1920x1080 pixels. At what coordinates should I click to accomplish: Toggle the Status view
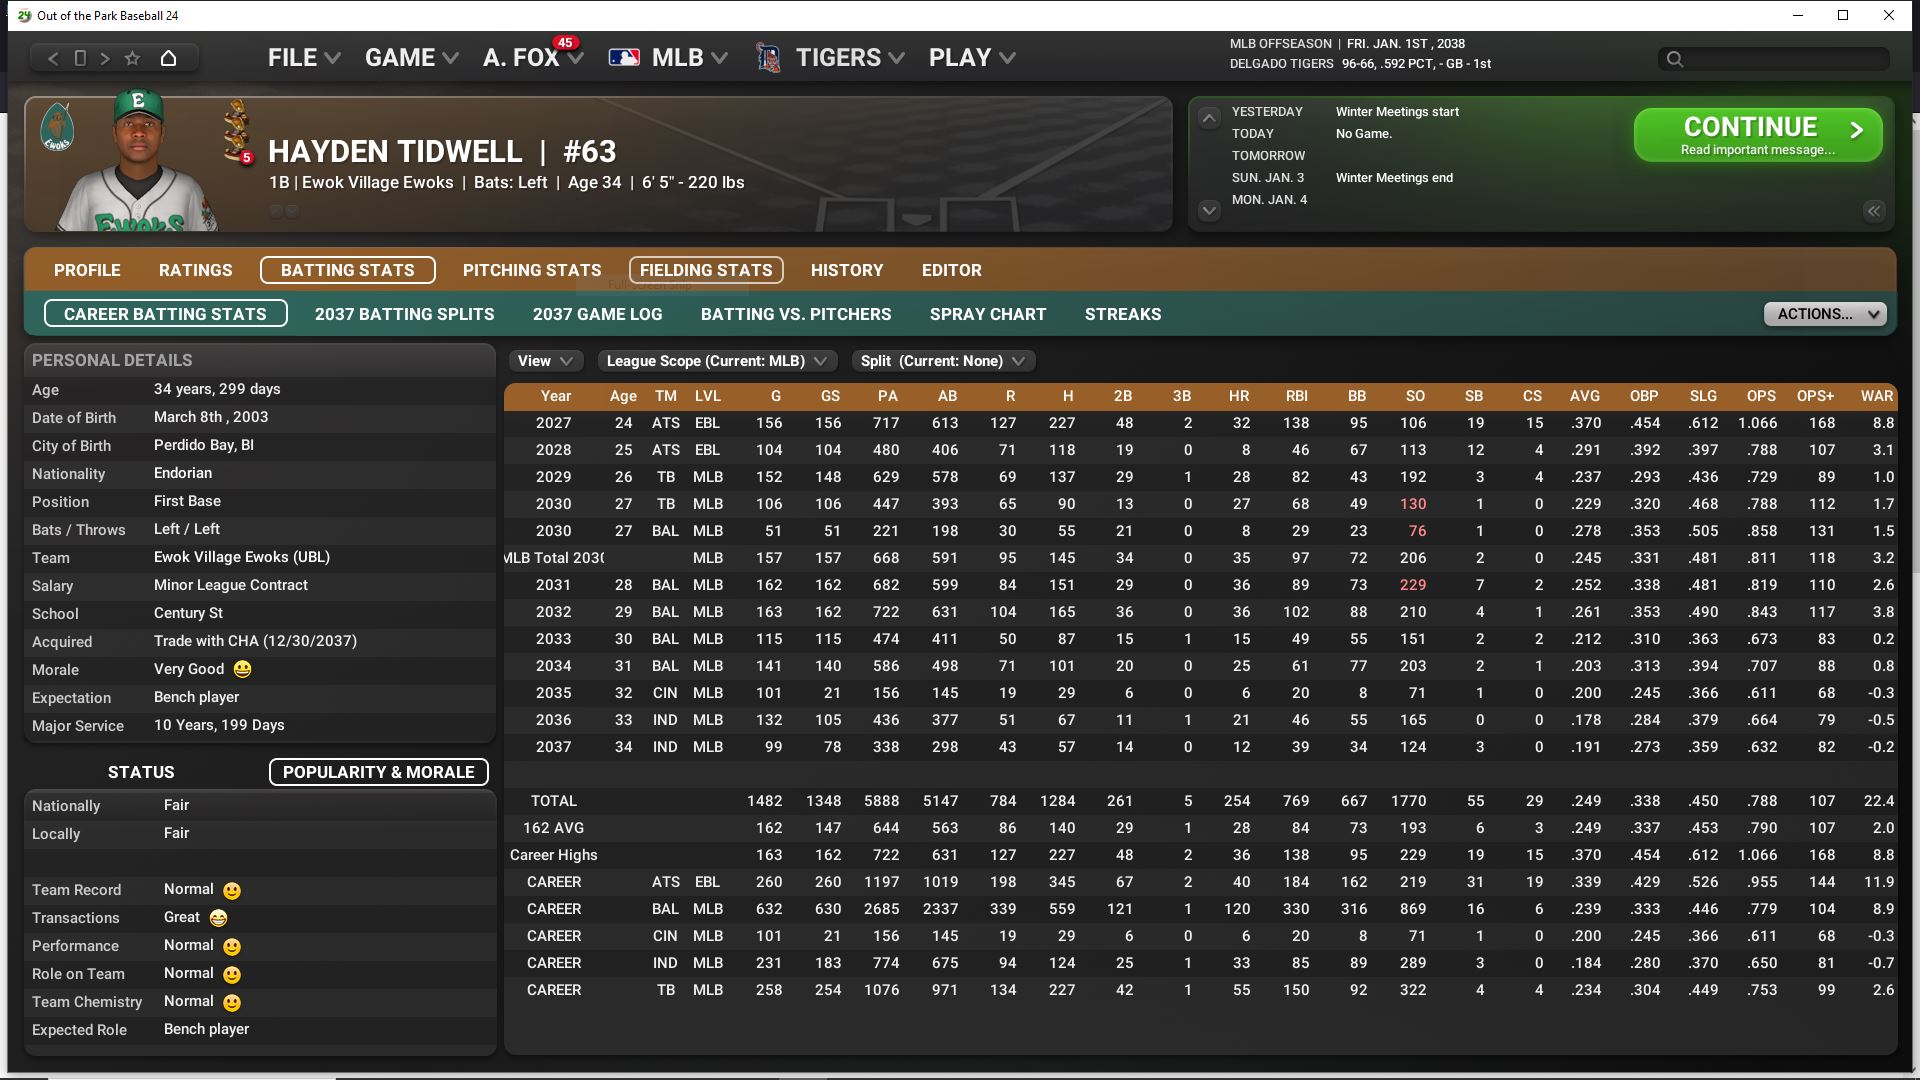141,772
